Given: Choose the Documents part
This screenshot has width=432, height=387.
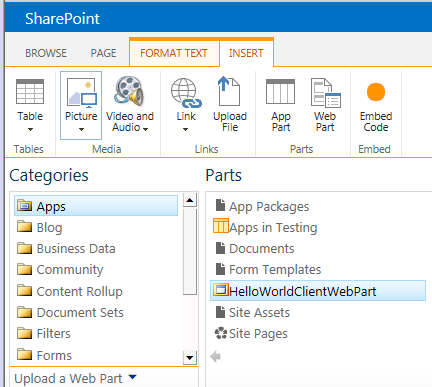Looking at the screenshot, I should [262, 249].
